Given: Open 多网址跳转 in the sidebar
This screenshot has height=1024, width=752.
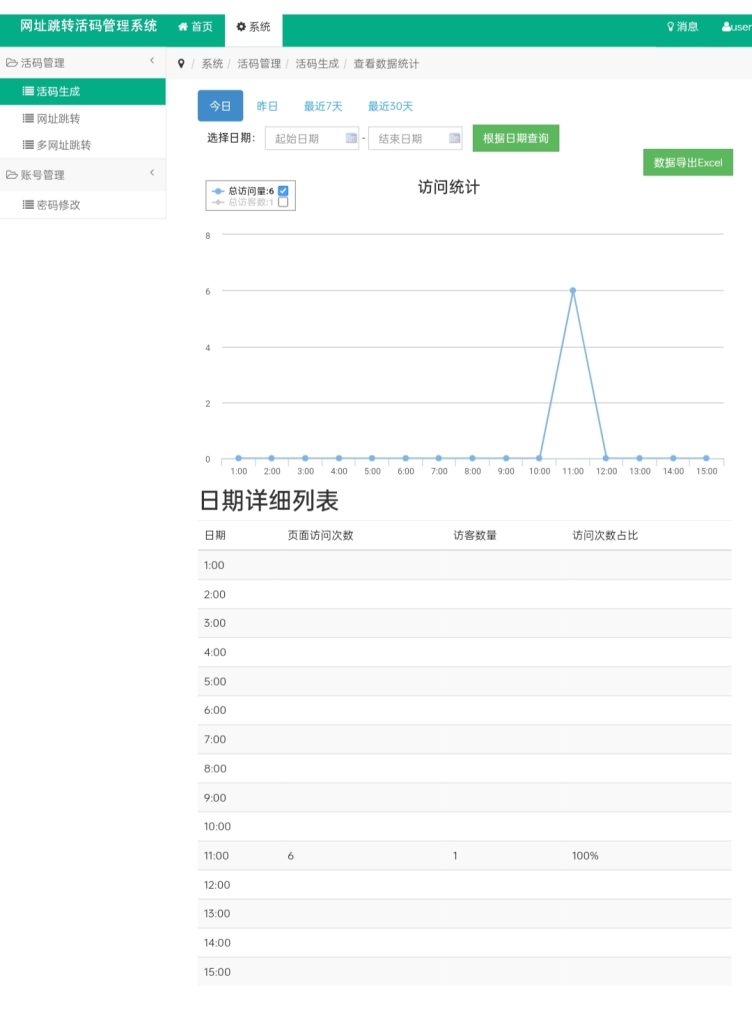Looking at the screenshot, I should [x=63, y=145].
